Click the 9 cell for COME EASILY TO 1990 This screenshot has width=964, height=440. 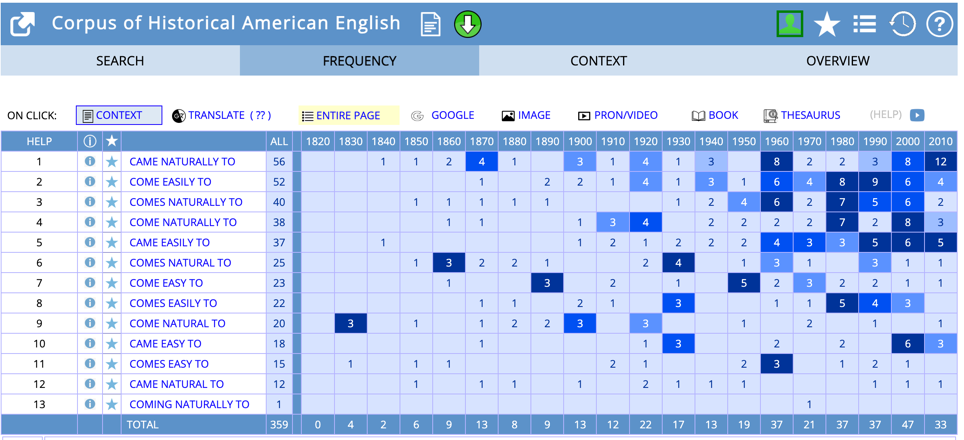pyautogui.click(x=875, y=182)
